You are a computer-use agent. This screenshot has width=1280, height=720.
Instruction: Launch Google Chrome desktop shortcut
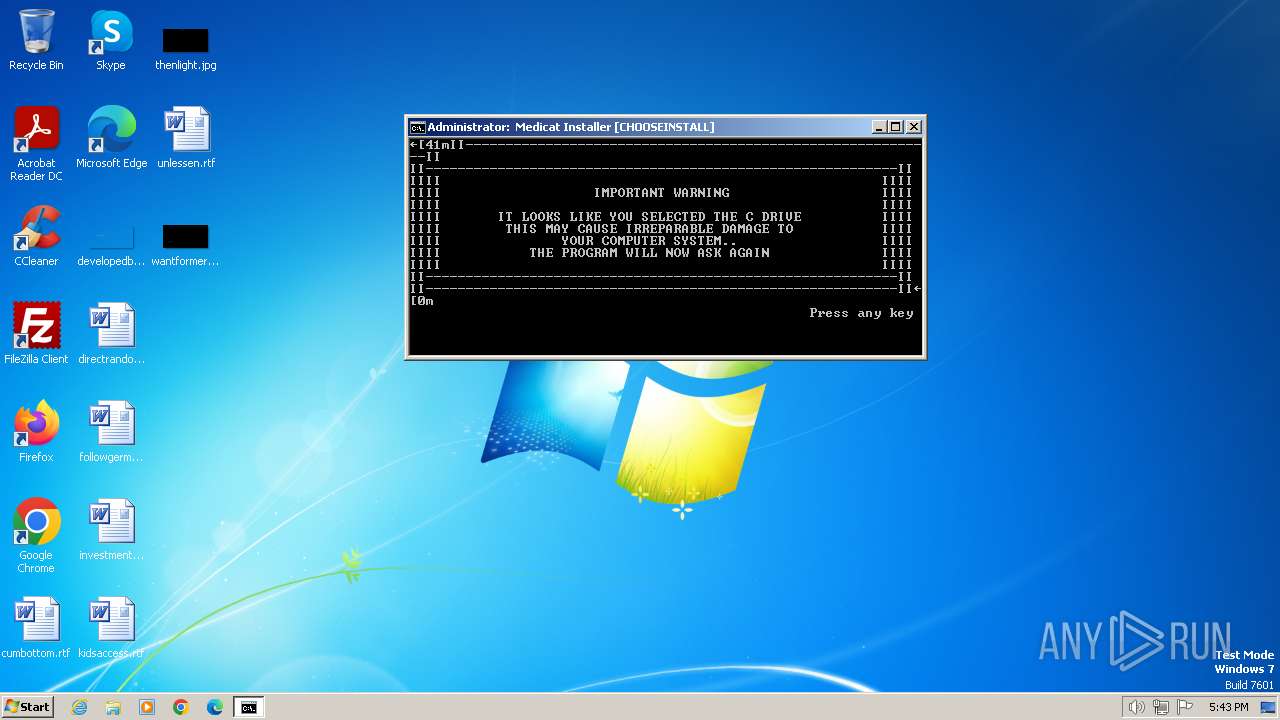point(36,536)
